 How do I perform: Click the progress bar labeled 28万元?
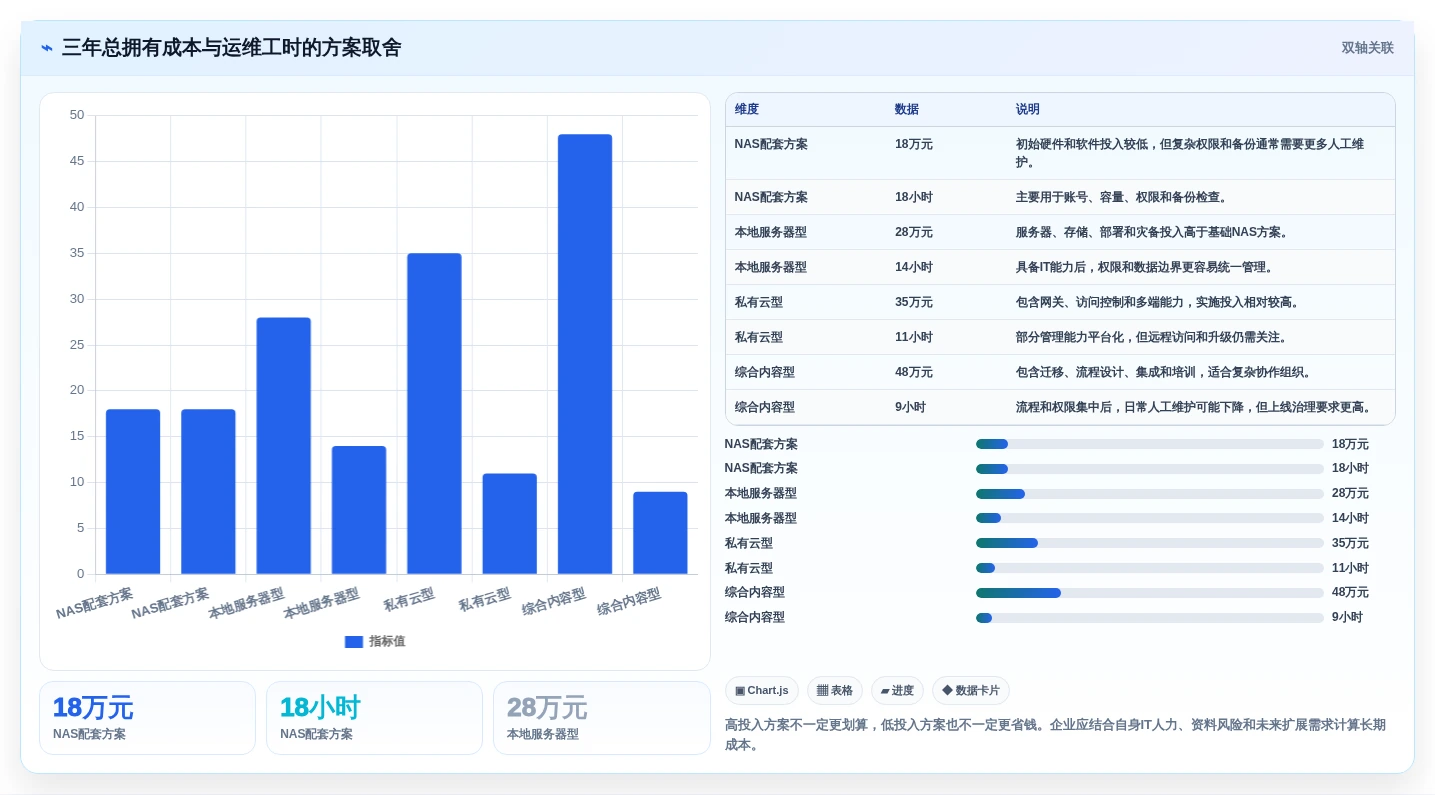coord(1150,494)
